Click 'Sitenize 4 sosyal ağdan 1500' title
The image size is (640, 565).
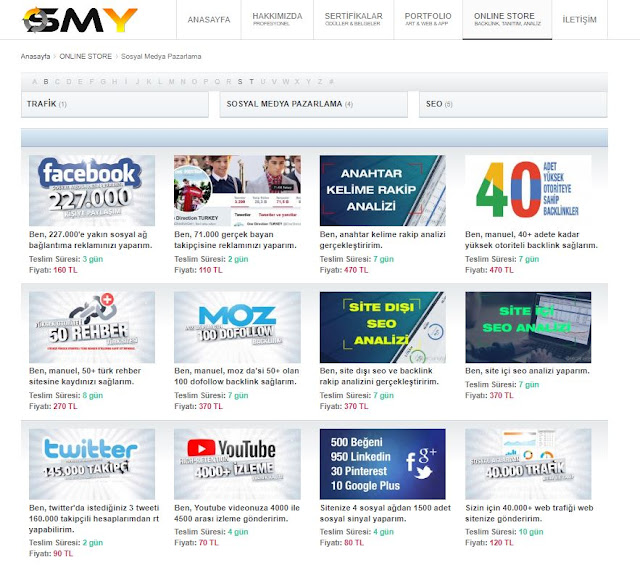coord(385,513)
